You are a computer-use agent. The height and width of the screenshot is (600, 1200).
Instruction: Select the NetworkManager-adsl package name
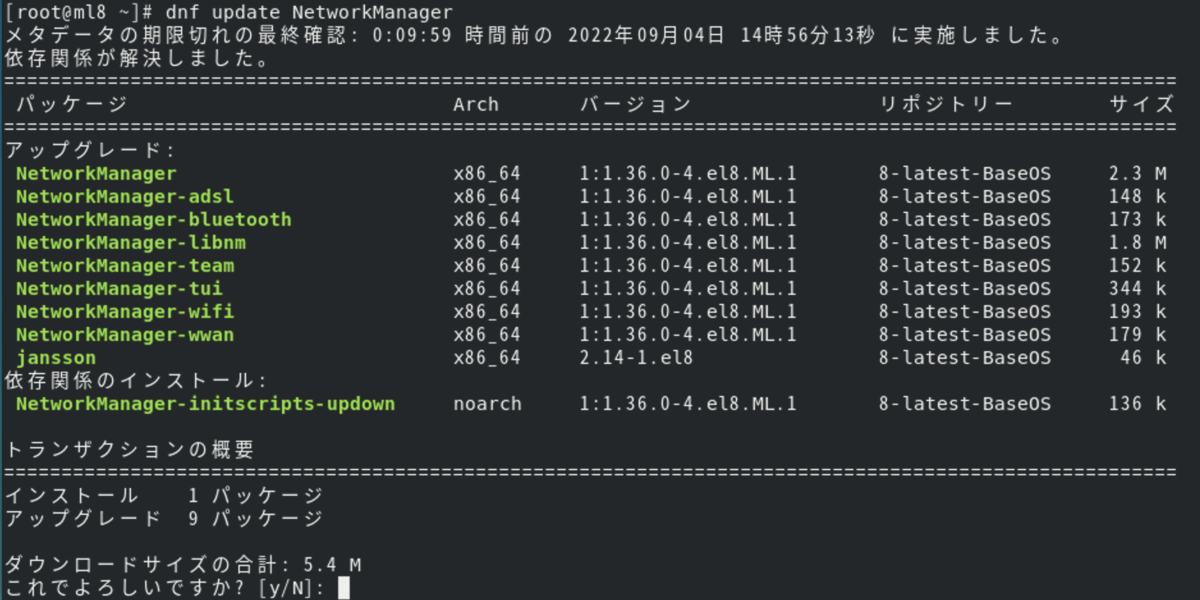pos(125,196)
